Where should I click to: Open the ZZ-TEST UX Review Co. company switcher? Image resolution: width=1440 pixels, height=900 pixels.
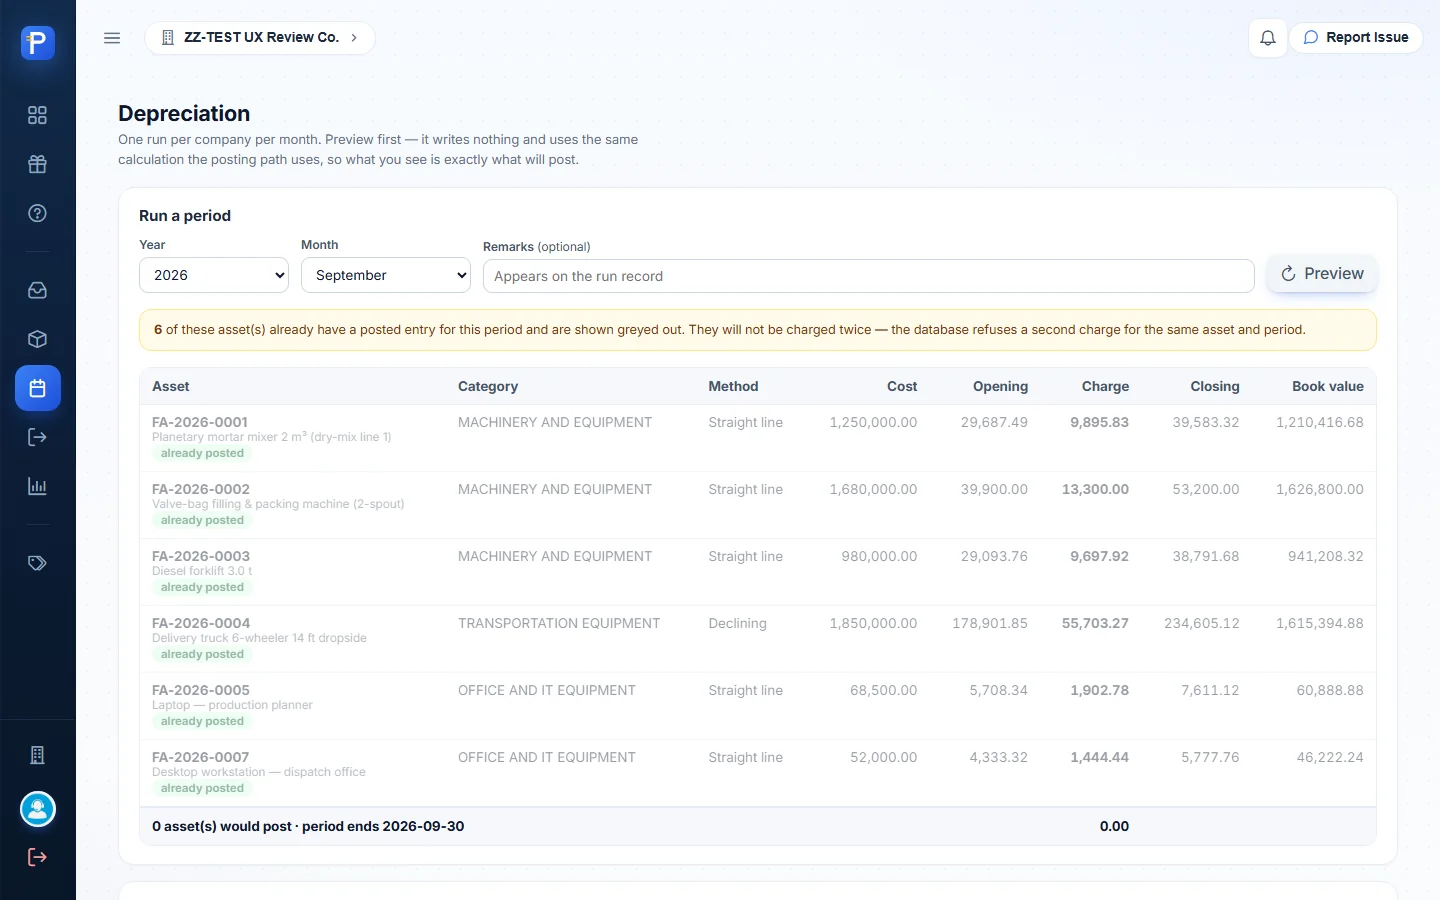click(260, 38)
